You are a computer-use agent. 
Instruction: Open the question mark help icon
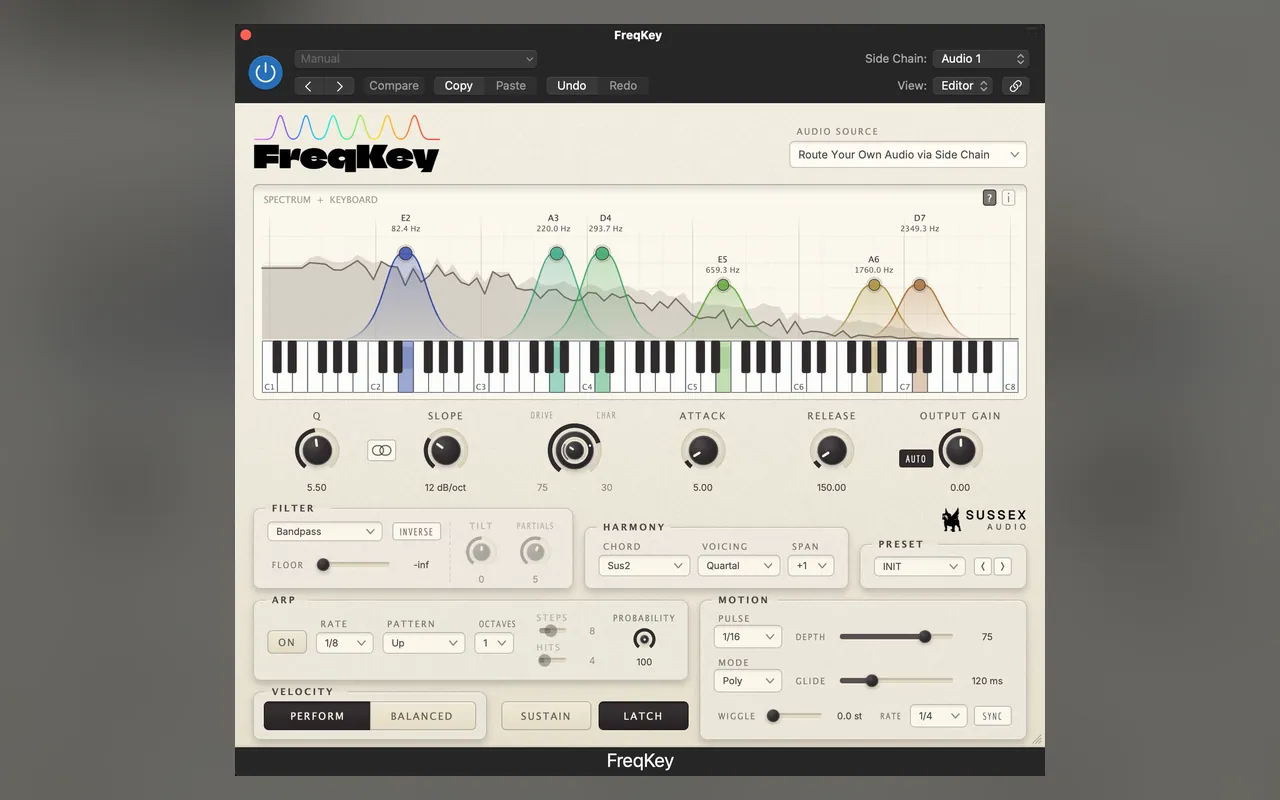click(x=990, y=198)
